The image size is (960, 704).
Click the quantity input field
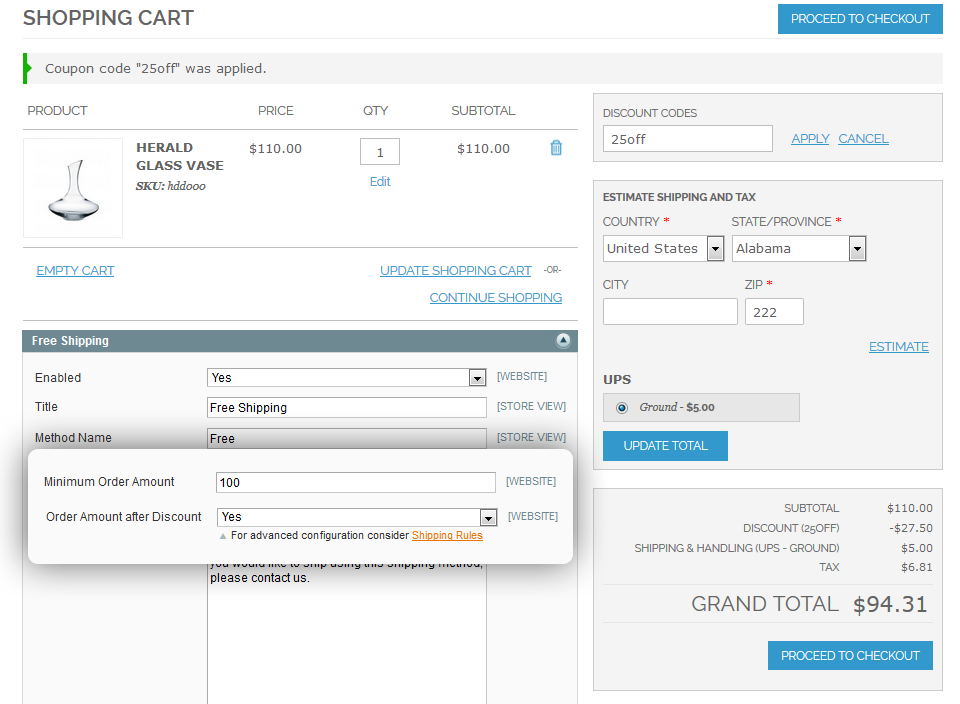379,152
